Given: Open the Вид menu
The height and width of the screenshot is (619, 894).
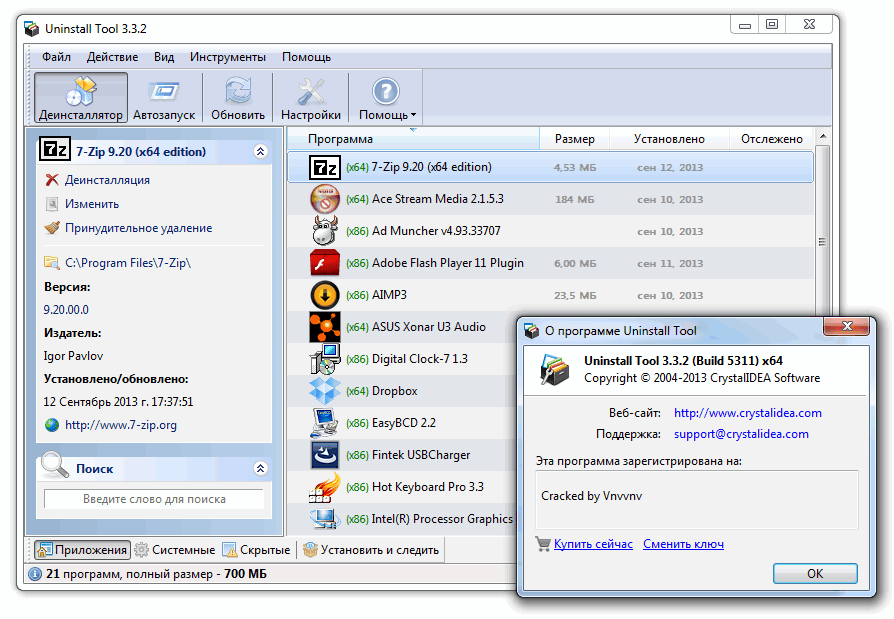Looking at the screenshot, I should coord(164,57).
